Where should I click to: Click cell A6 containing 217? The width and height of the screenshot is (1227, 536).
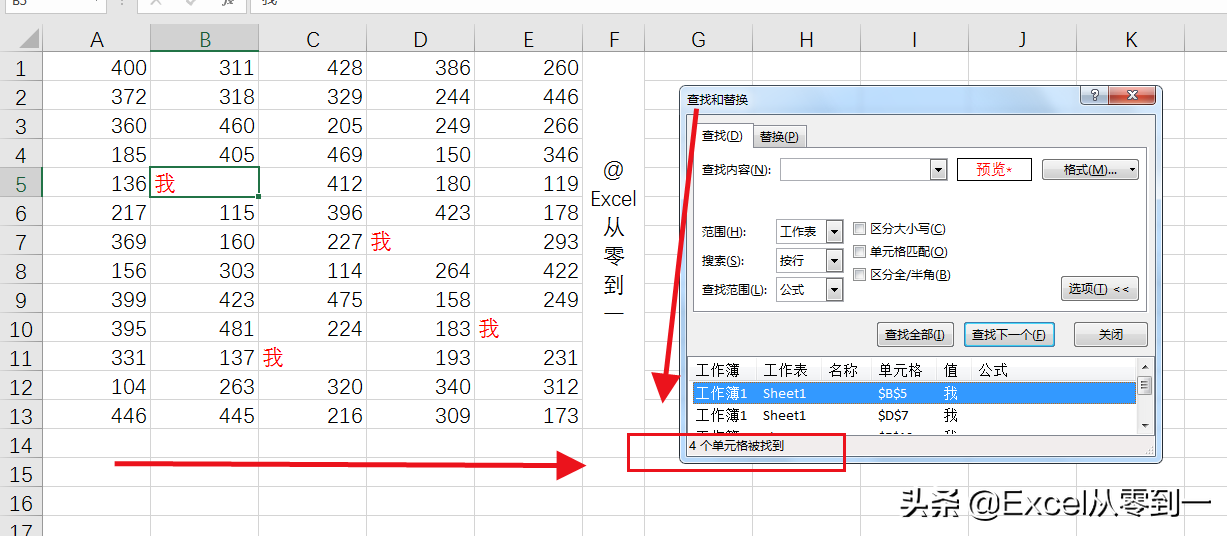point(97,213)
